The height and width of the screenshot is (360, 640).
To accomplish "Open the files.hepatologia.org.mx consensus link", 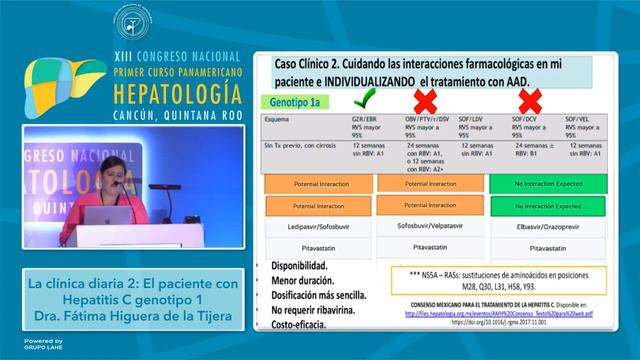I will (498, 314).
